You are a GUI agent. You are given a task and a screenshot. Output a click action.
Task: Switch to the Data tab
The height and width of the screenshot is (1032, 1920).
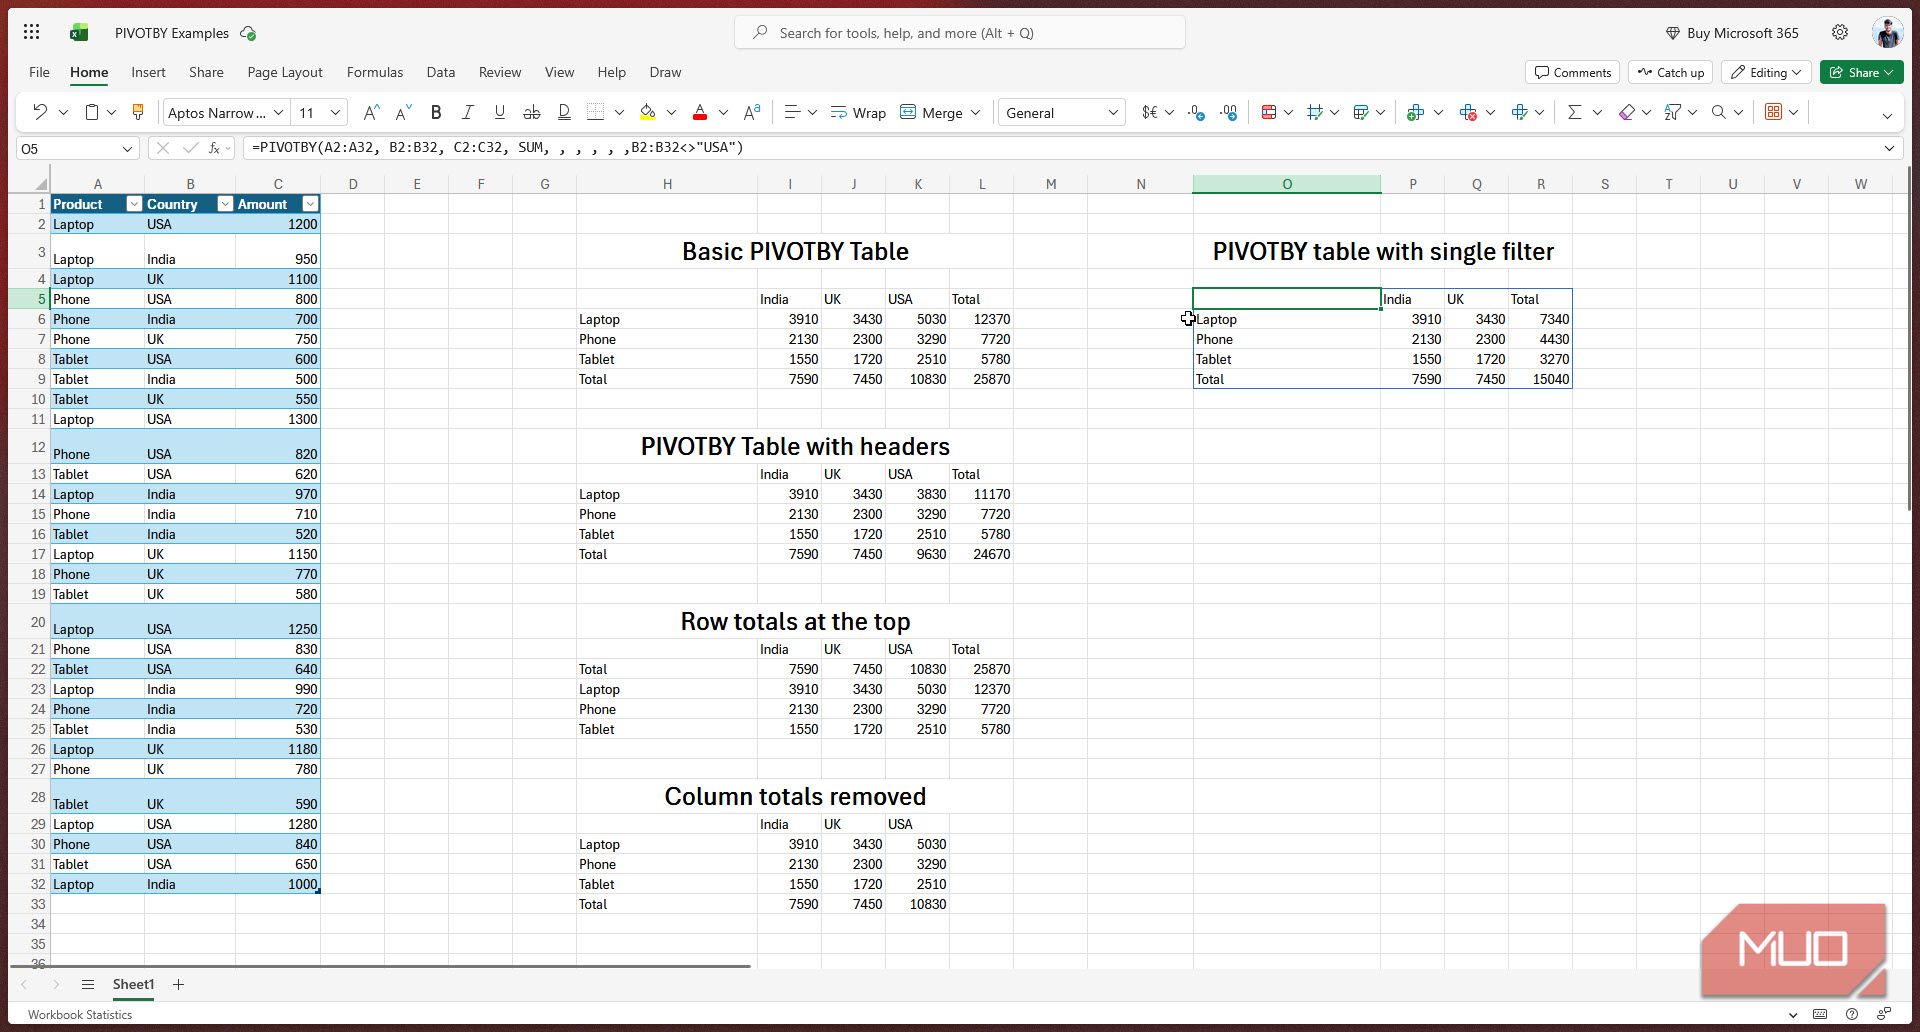[440, 72]
